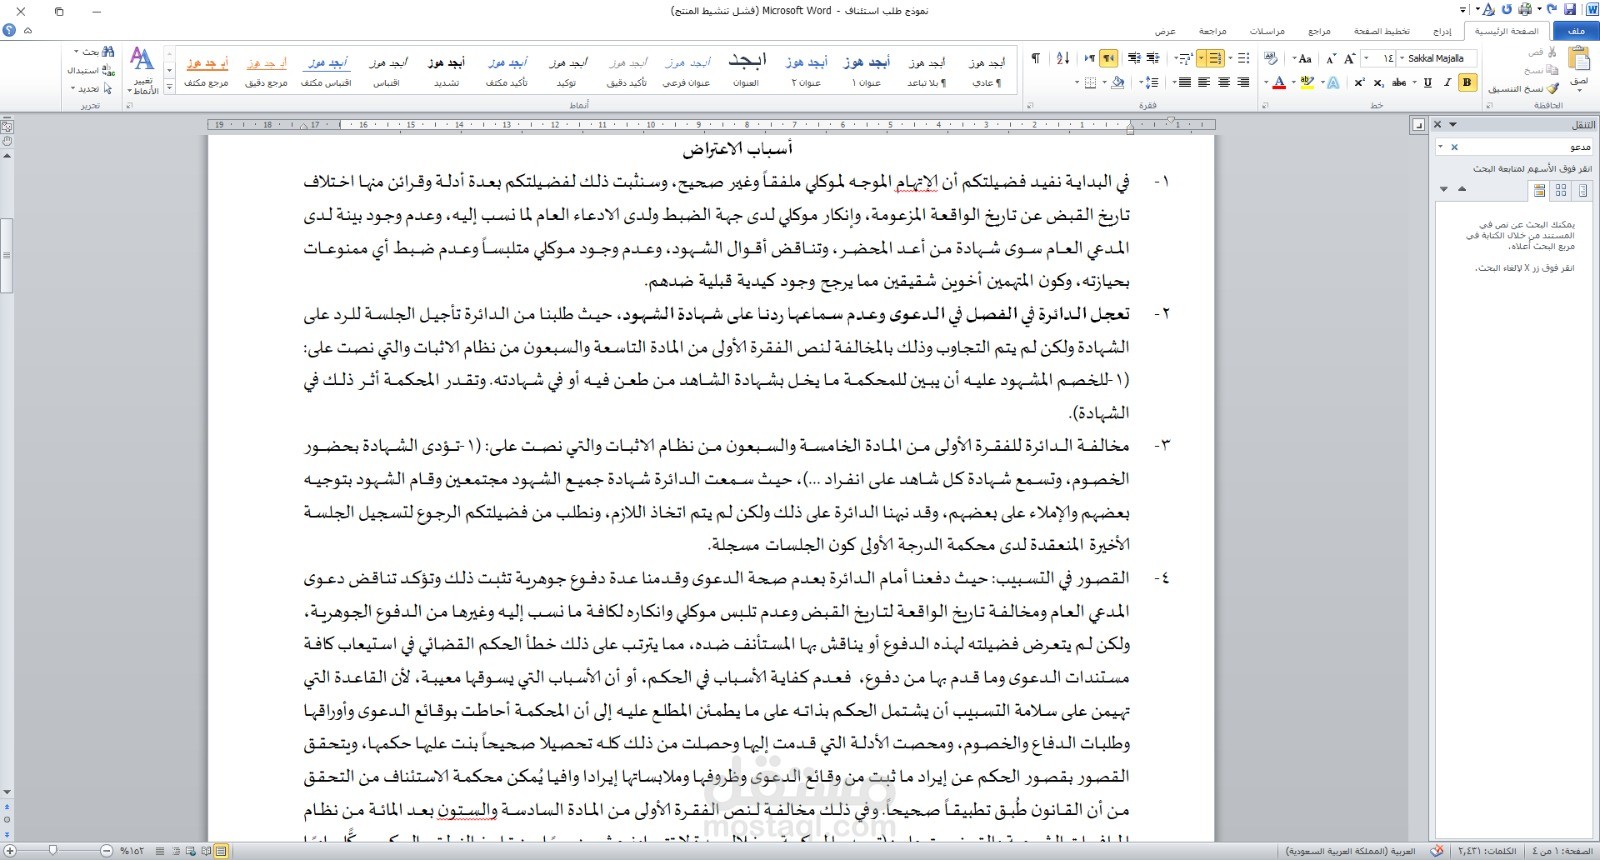Click the zoom slider handle
The image size is (1600, 860).
pyautogui.click(x=53, y=851)
